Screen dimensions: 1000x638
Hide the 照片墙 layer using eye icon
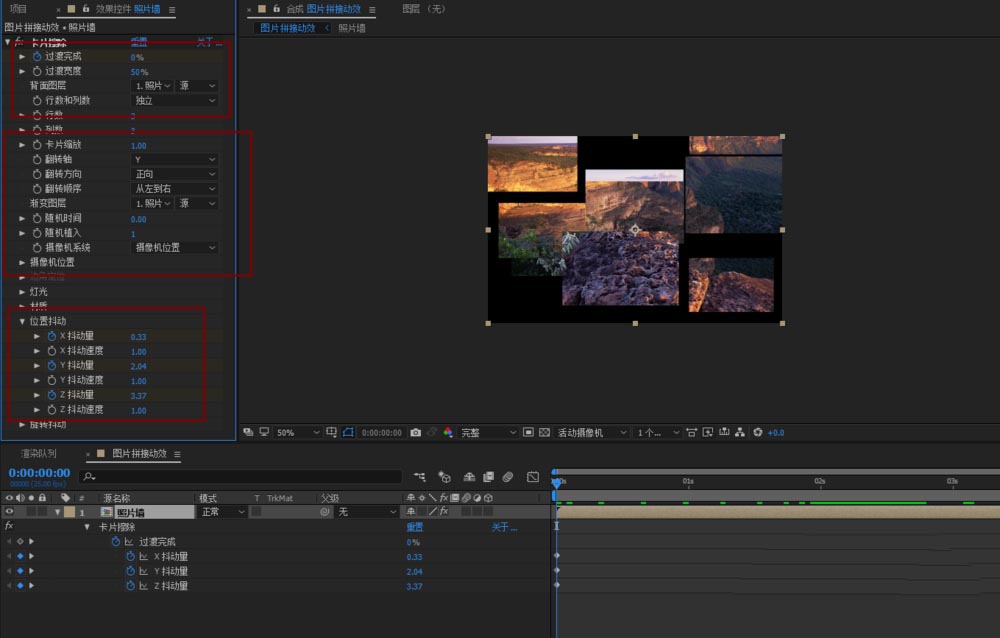pyautogui.click(x=10, y=512)
